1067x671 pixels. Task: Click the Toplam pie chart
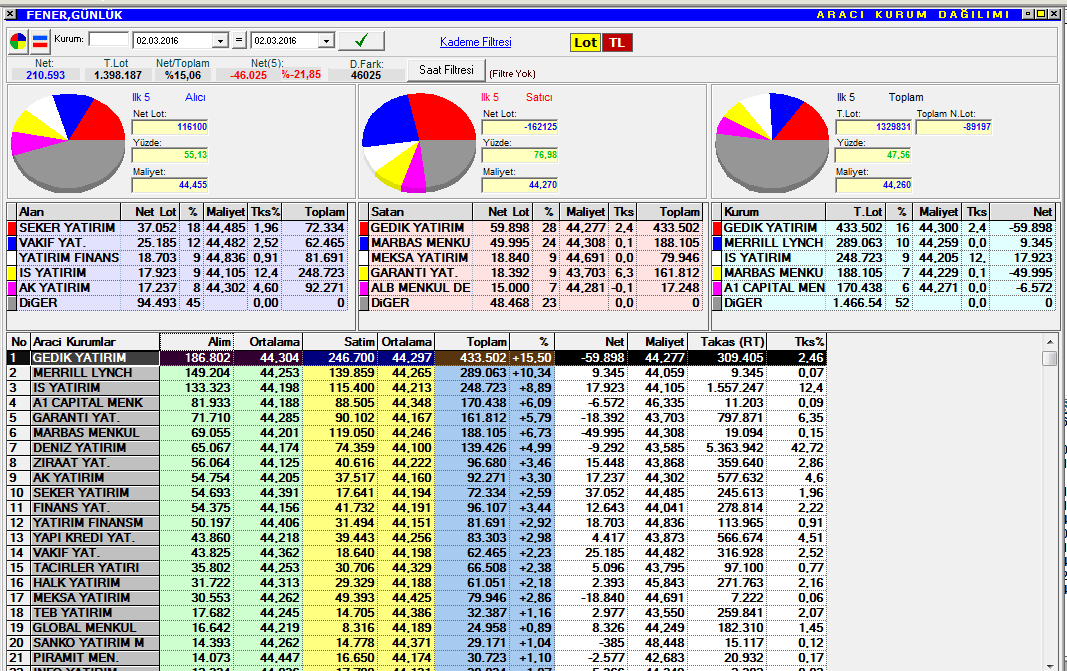coord(773,141)
